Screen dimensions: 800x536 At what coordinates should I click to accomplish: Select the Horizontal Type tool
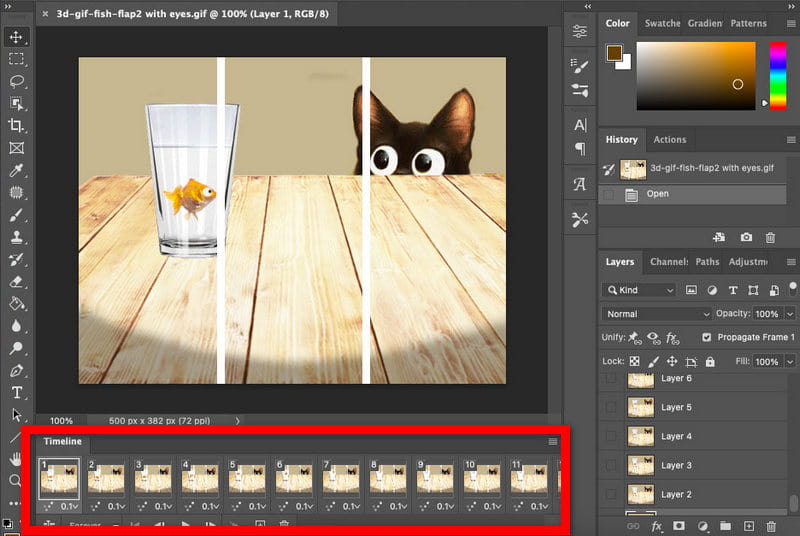[16, 392]
